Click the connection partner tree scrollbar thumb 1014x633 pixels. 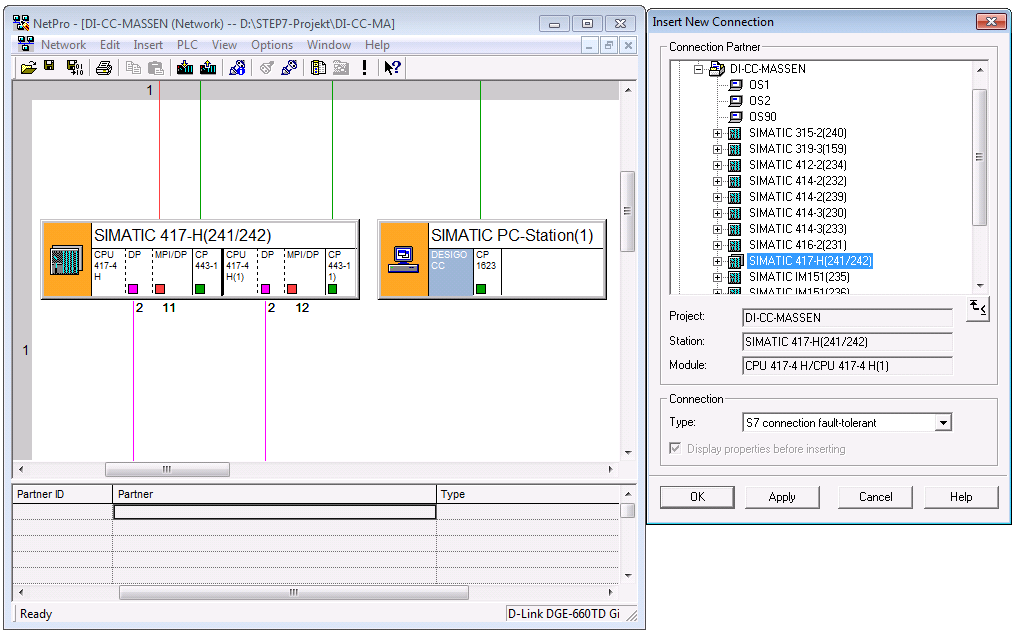979,155
